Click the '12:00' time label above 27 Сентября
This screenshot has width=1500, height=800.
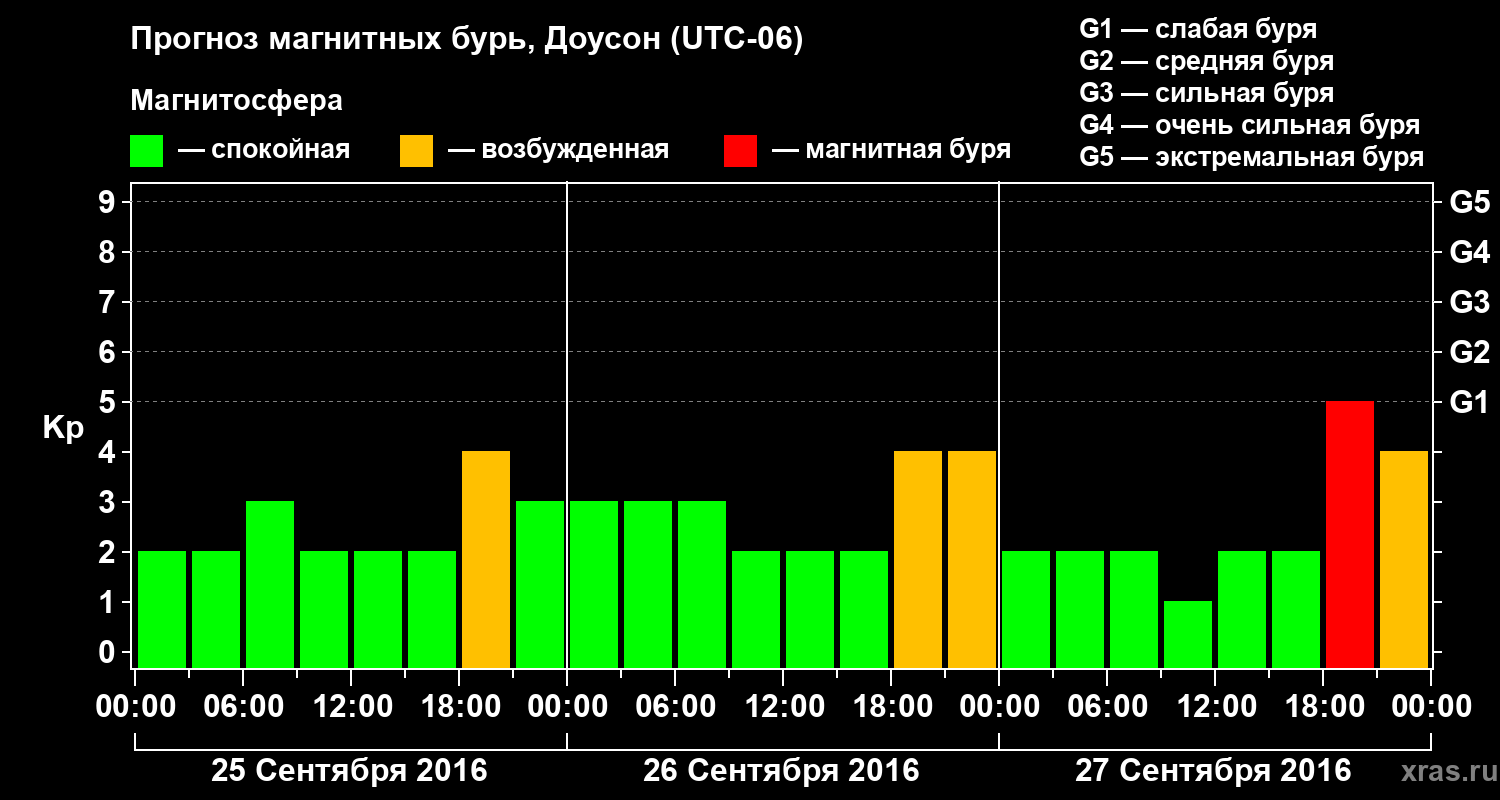(x=1217, y=707)
